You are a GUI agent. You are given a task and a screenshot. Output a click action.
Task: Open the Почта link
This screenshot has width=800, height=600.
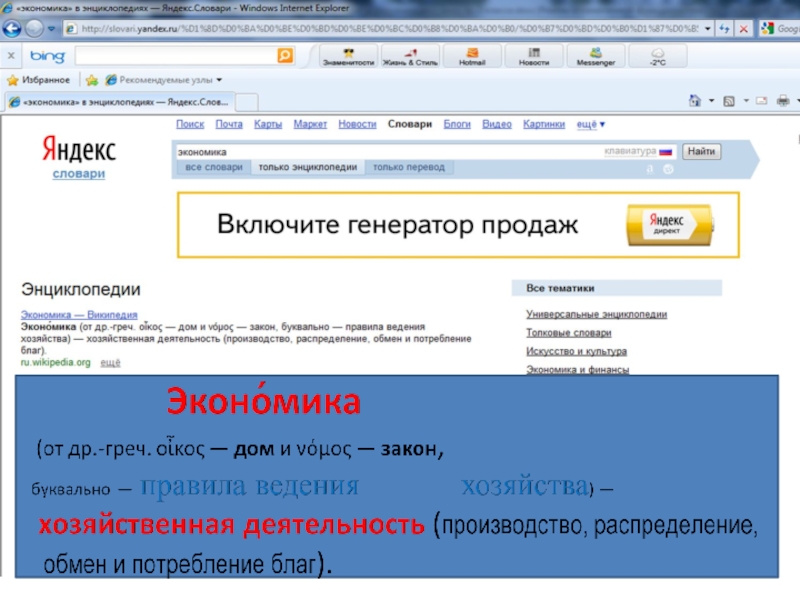tap(229, 124)
